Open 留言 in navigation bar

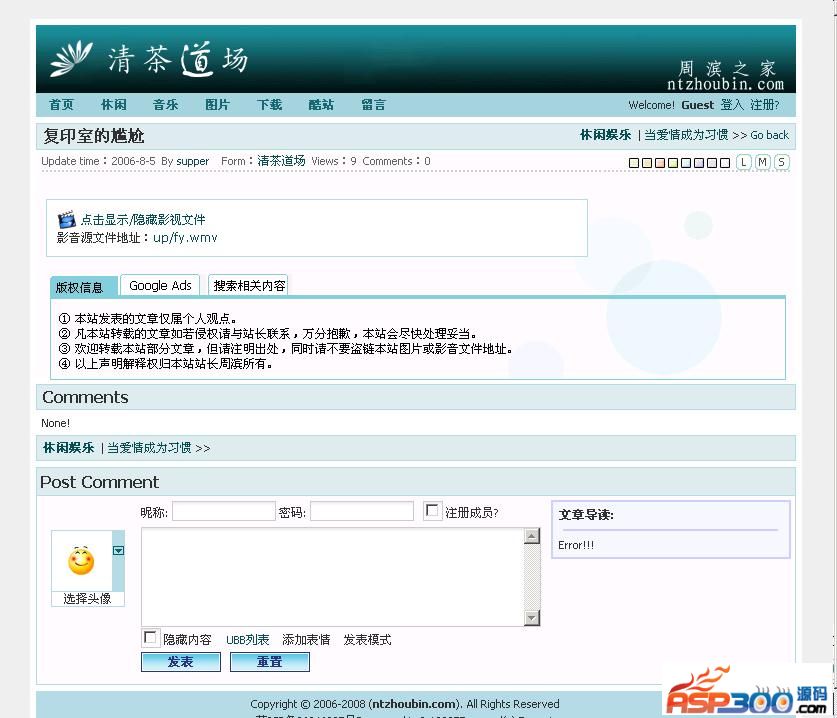[x=373, y=105]
